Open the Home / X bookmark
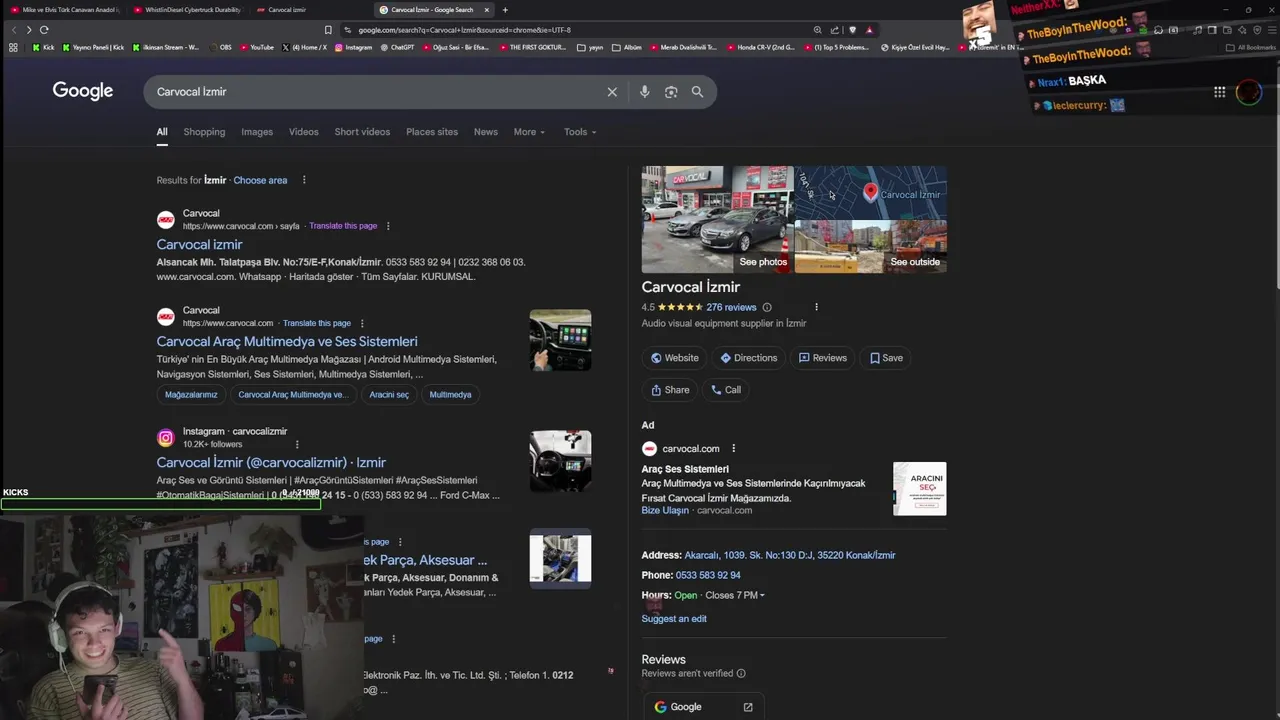 click(304, 47)
